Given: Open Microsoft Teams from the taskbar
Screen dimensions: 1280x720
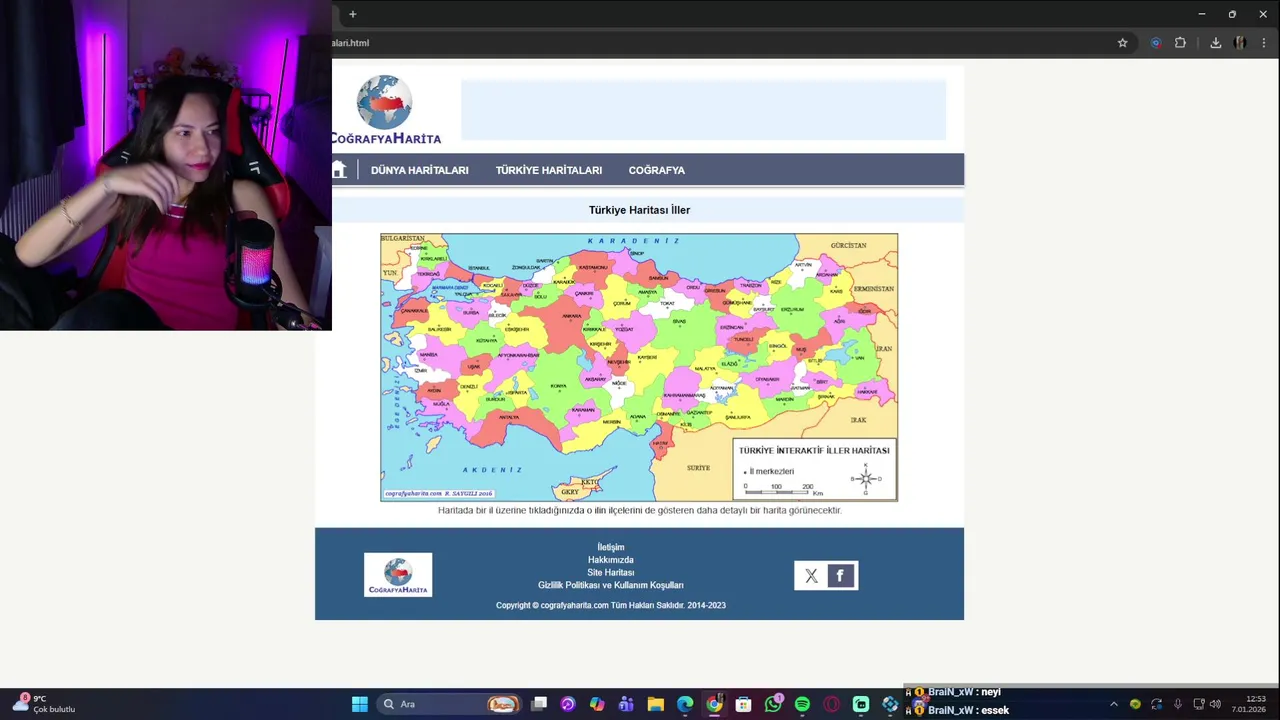Looking at the screenshot, I should (x=626, y=704).
